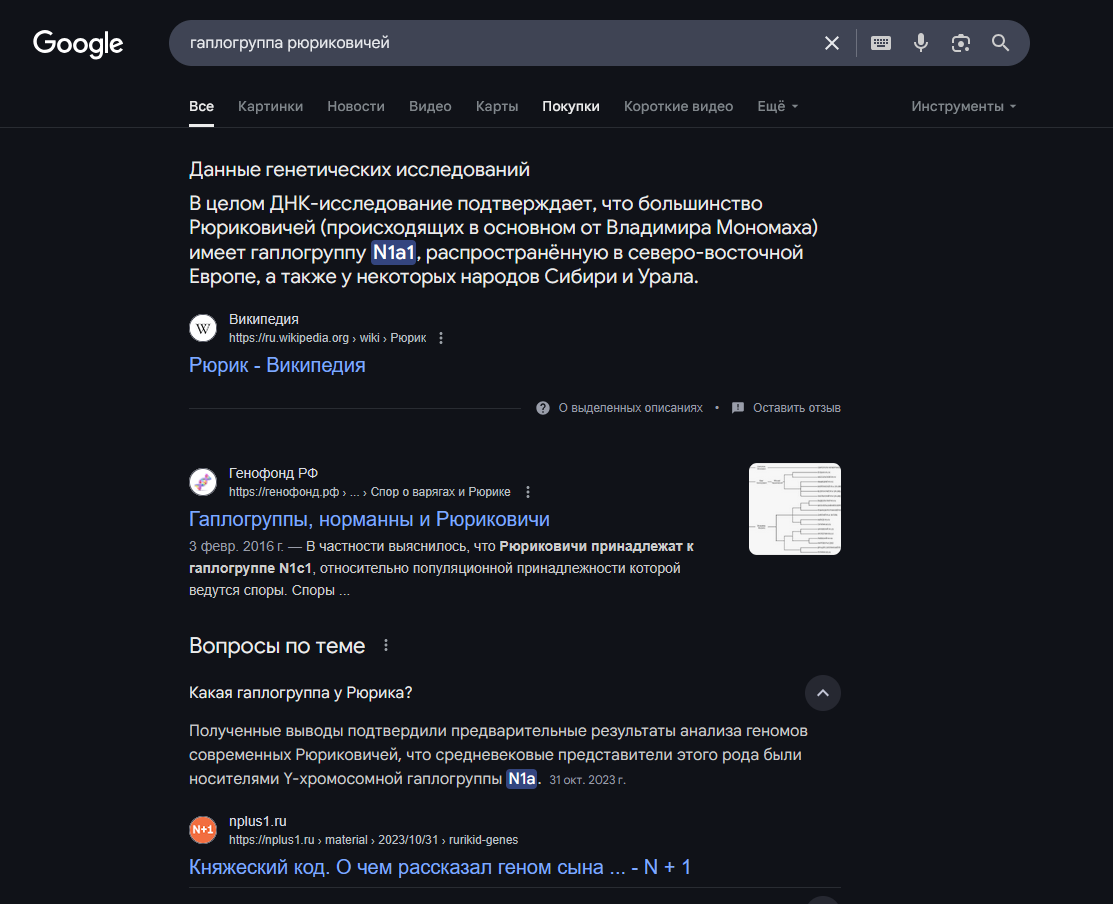
Task: Open the on-screen keyboard input tool
Action: 881,43
